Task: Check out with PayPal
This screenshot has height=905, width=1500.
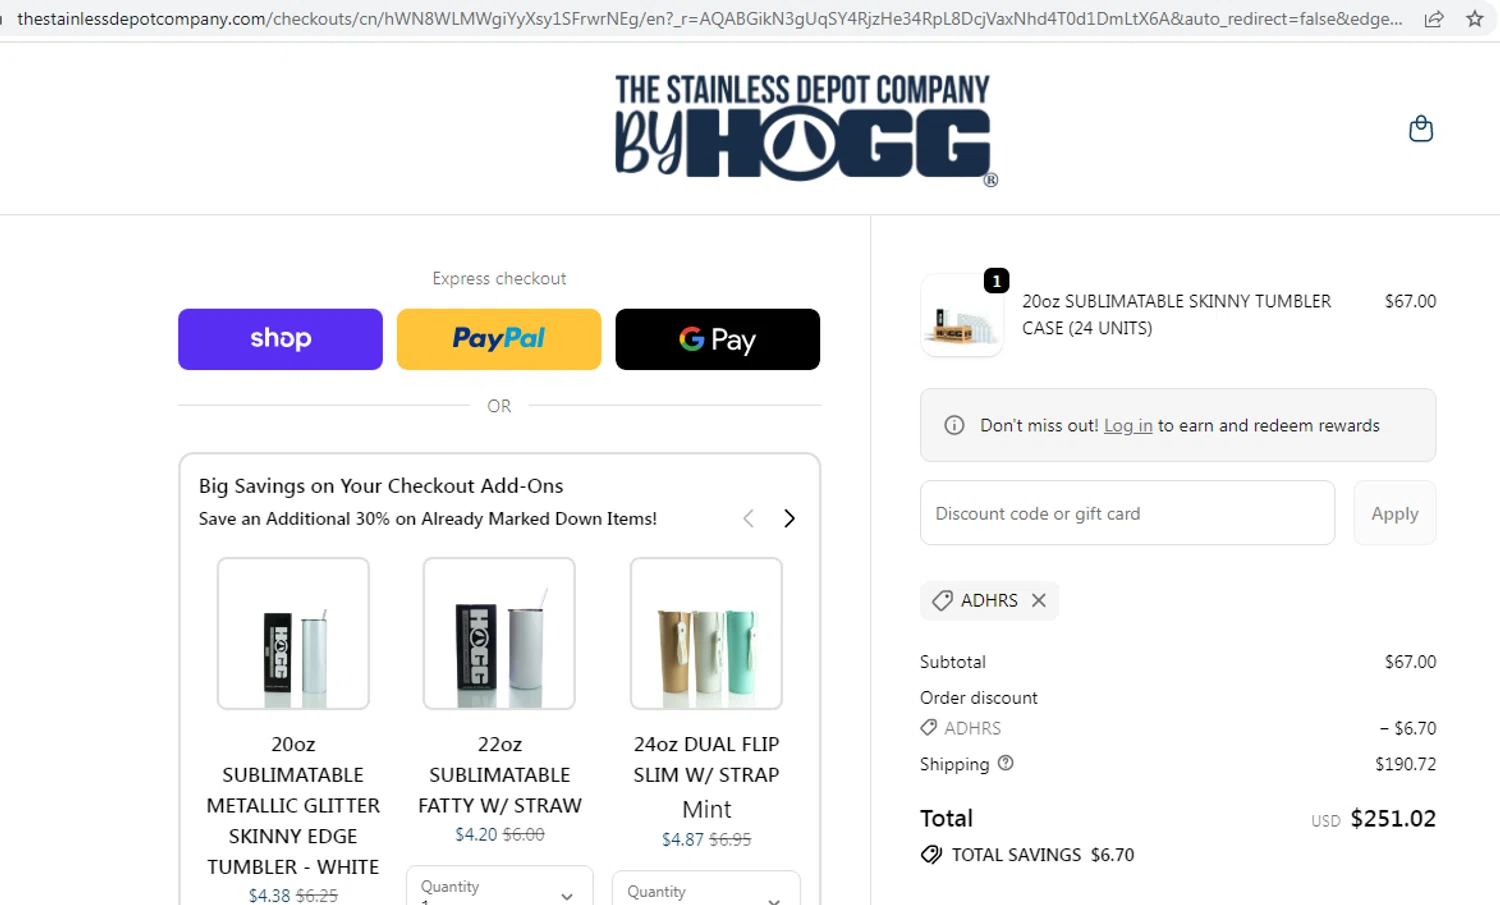Action: [499, 339]
